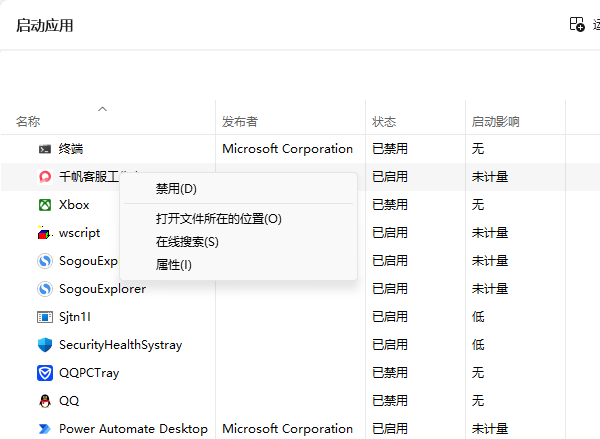Select the QQ row name
600x439 pixels.
(69, 401)
